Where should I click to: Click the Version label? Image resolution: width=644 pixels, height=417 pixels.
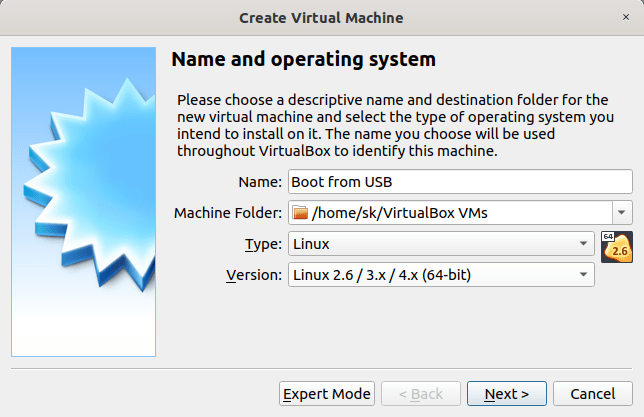coord(254,275)
